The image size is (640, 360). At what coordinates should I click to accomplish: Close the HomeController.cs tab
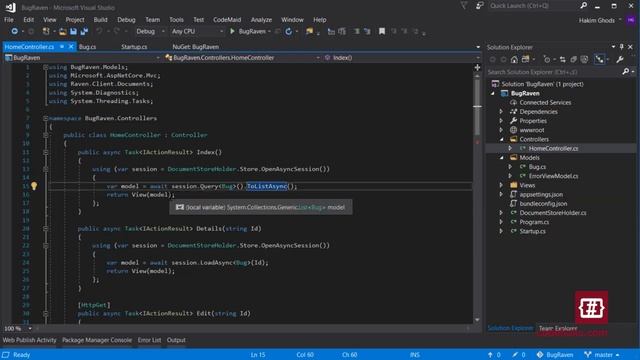coord(71,47)
